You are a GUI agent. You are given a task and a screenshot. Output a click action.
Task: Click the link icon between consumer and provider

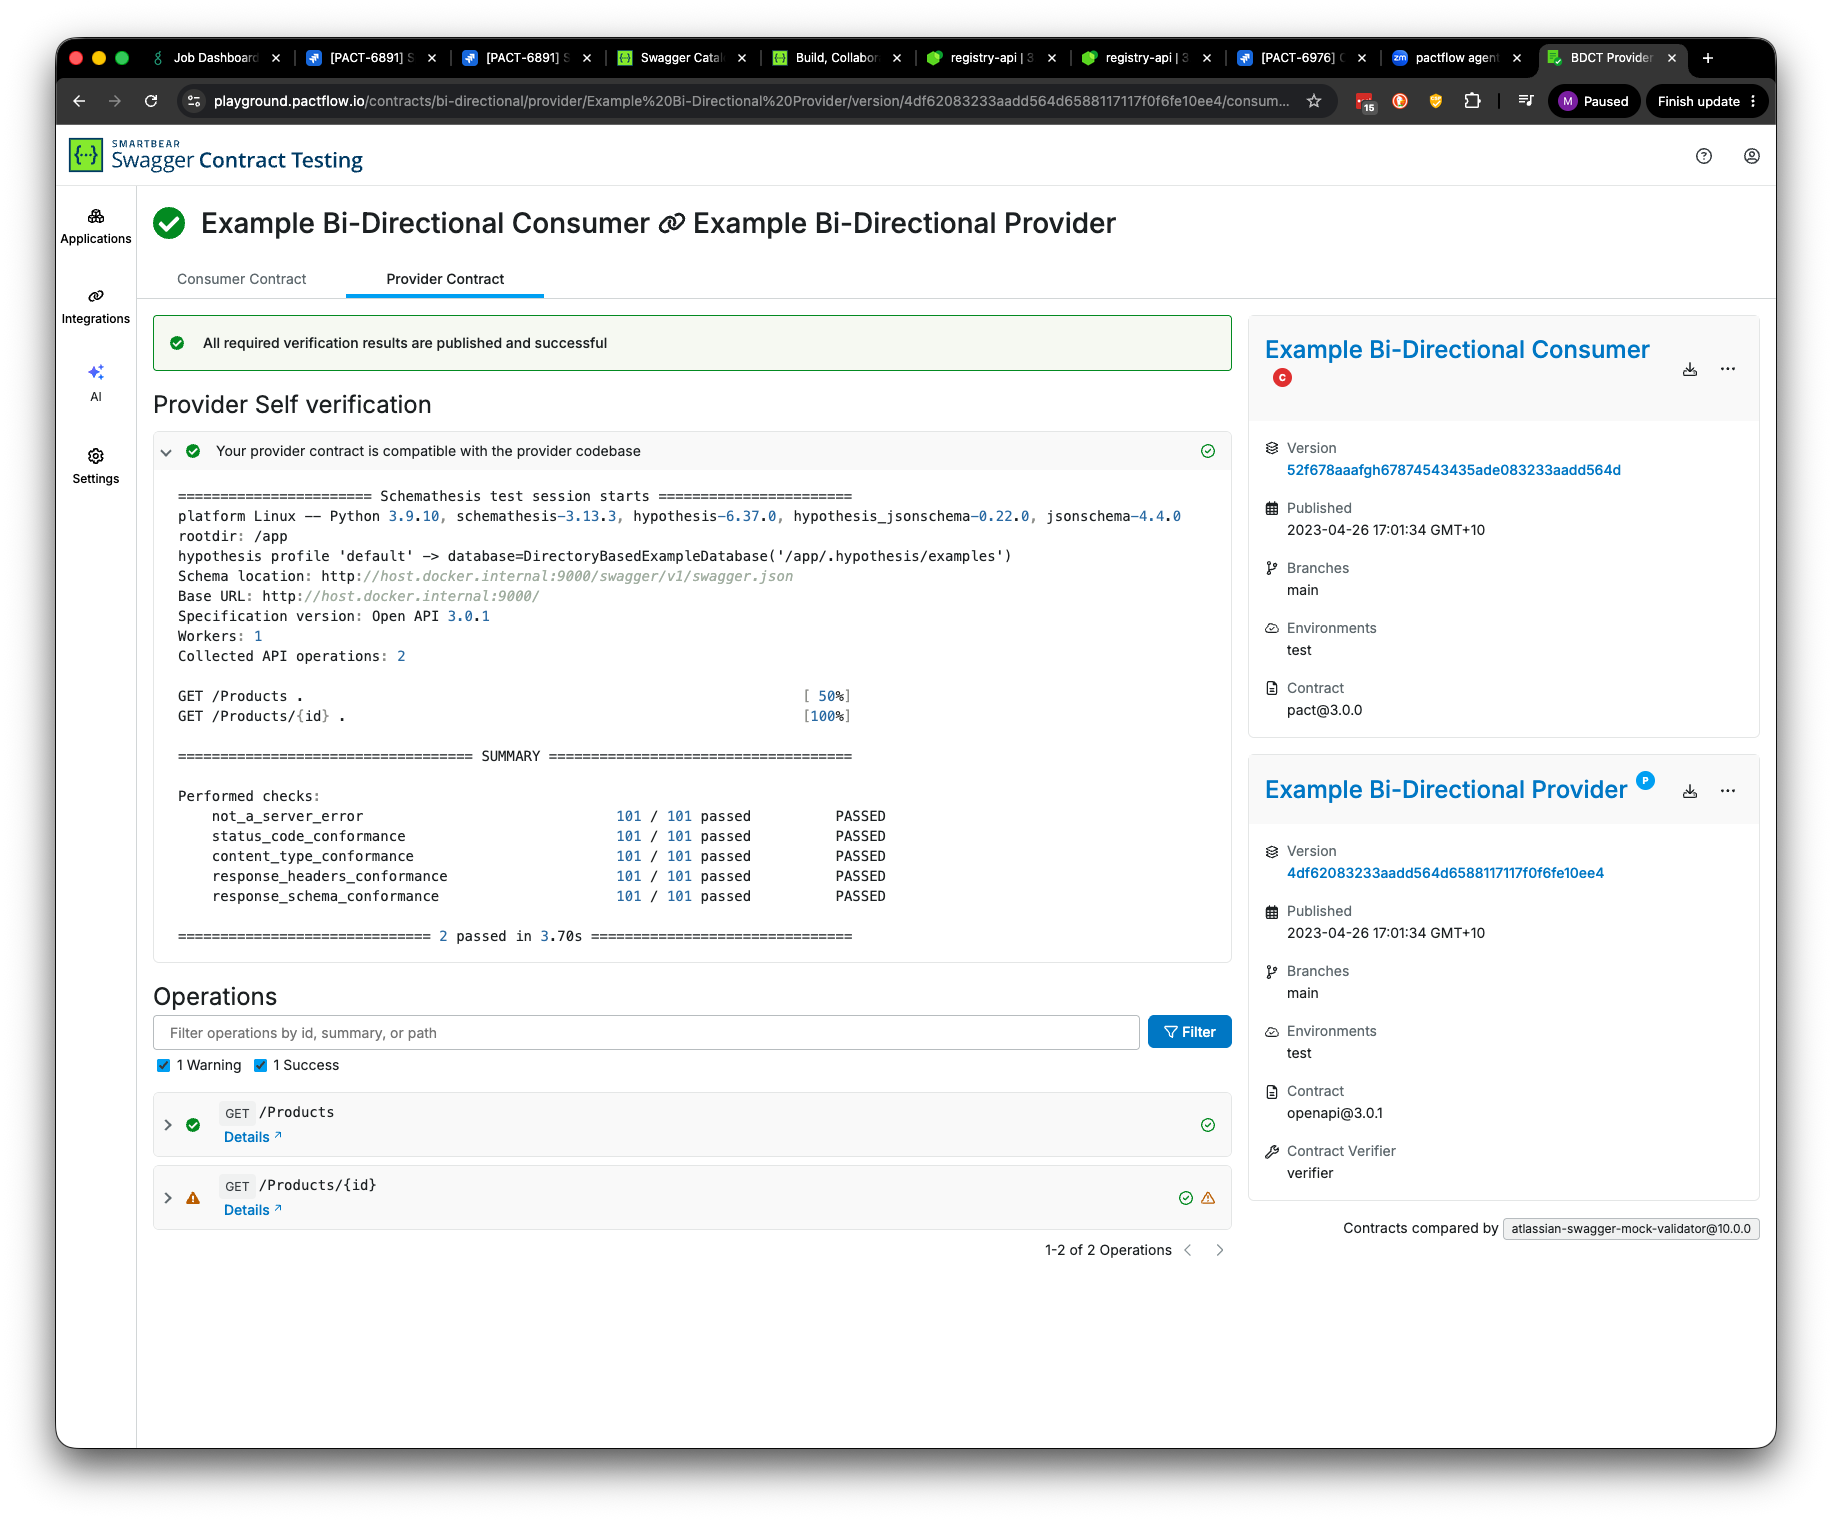click(x=671, y=224)
